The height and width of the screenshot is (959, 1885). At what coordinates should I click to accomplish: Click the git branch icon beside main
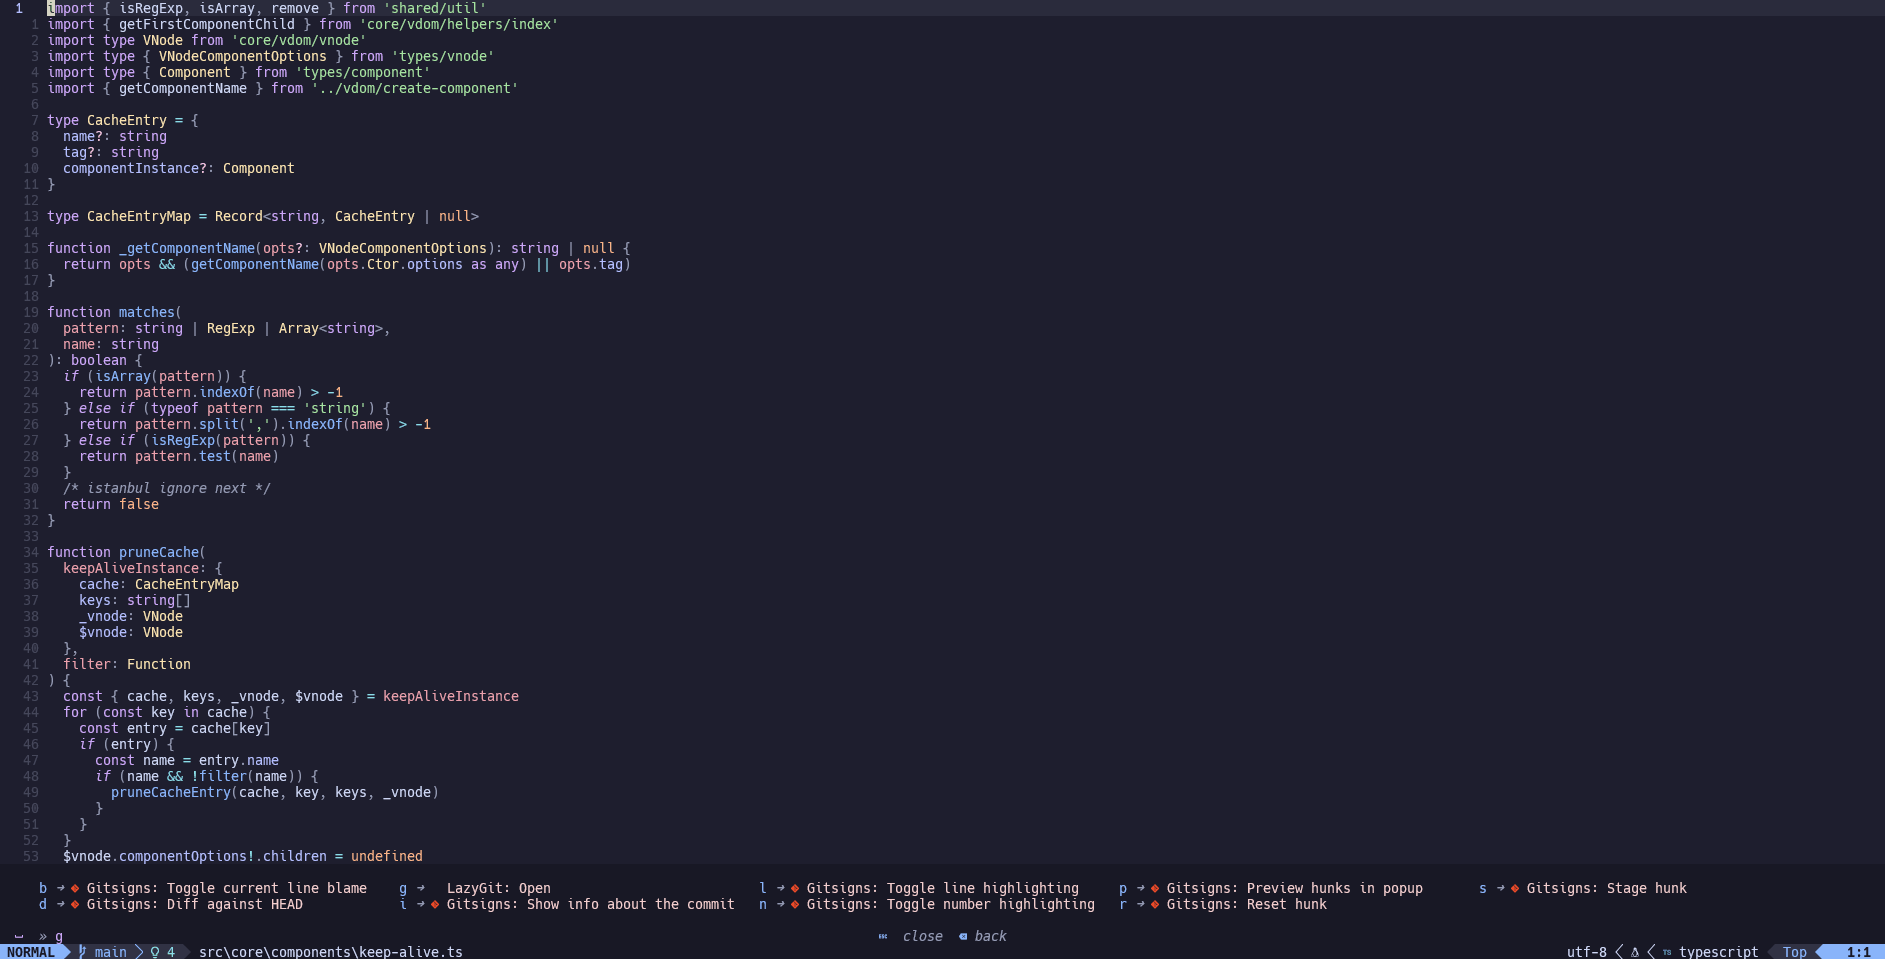point(83,952)
